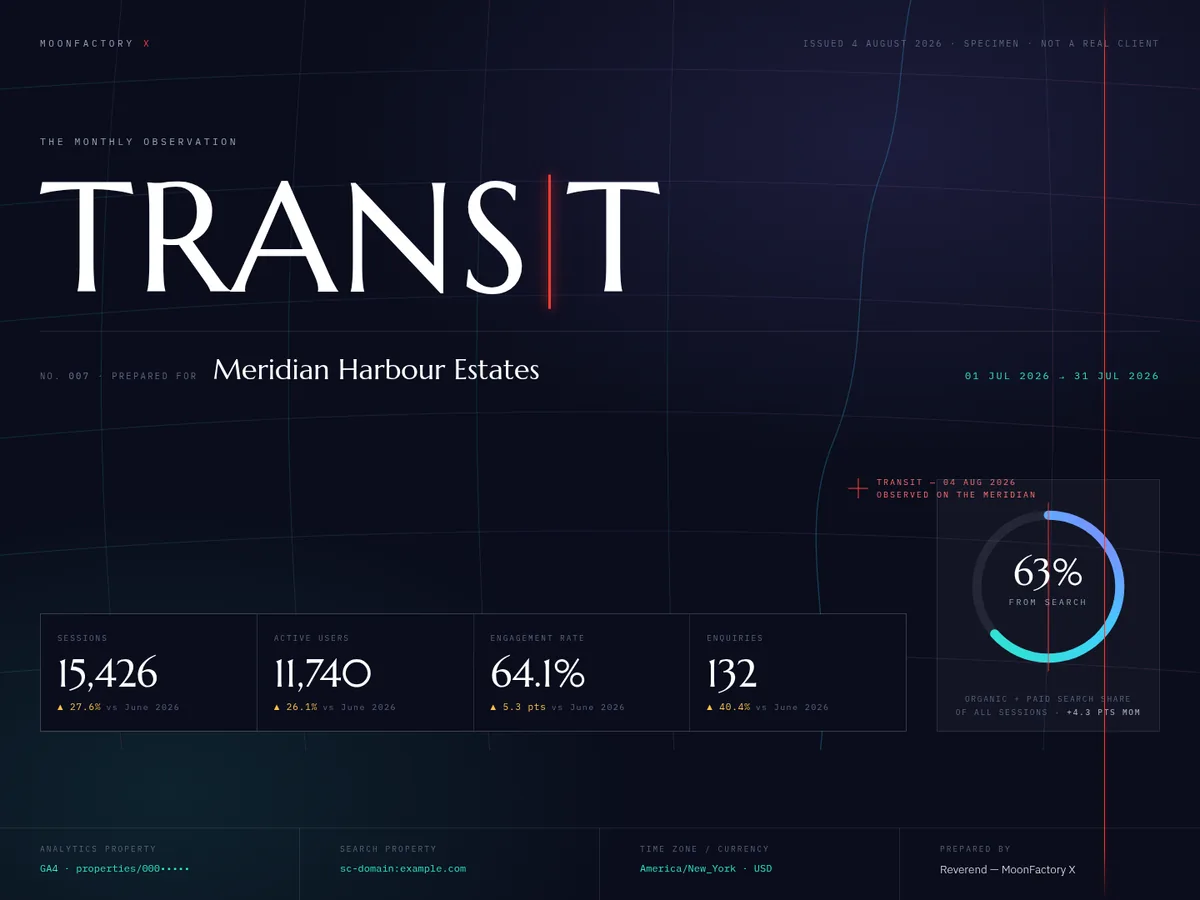Click 'FROM SEARCH' label in the donut
This screenshot has height=900, width=1200.
point(1048,602)
